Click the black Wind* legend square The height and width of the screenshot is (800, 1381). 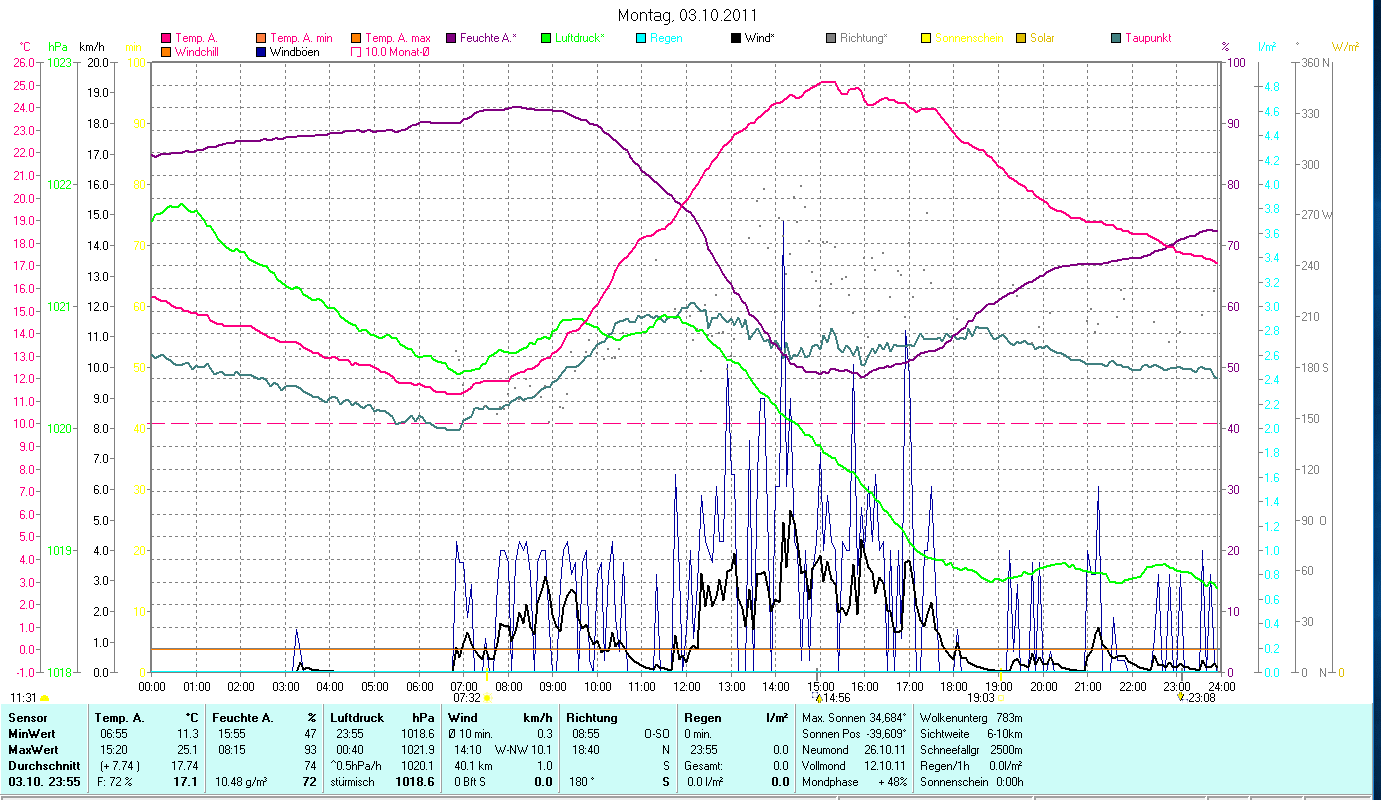[x=736, y=38]
